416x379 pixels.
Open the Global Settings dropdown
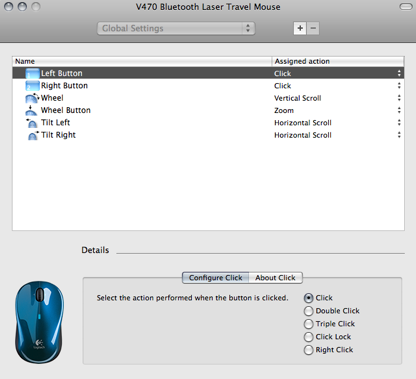[176, 28]
